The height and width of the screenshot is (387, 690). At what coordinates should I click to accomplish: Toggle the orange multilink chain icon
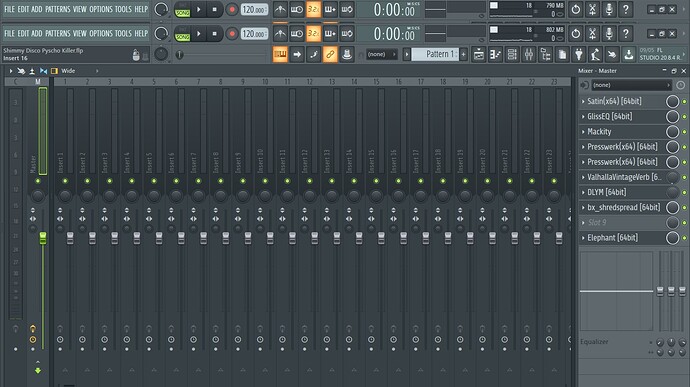click(330, 55)
